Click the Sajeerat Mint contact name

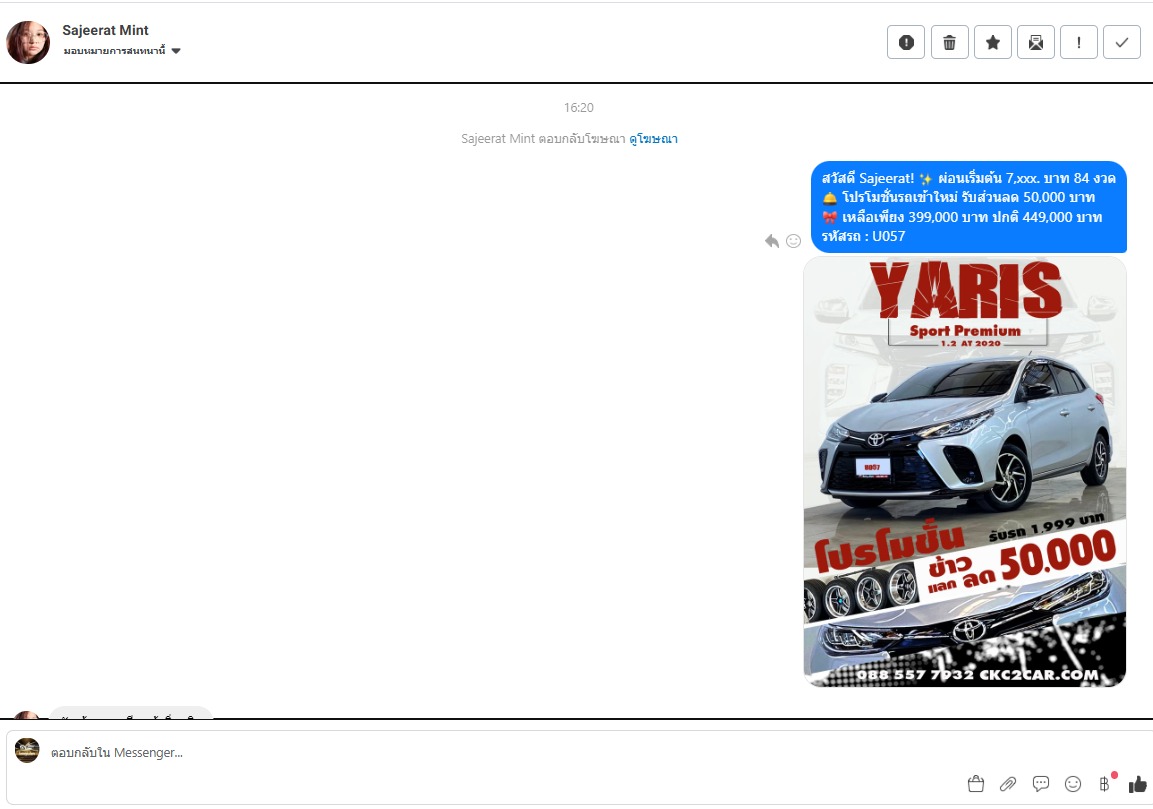105,30
